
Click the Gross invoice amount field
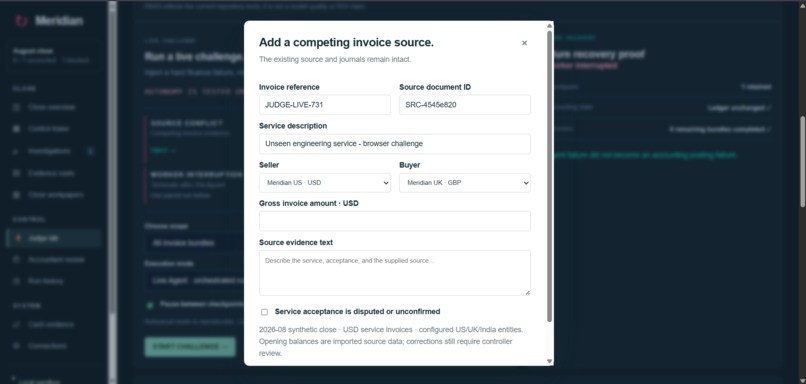395,221
